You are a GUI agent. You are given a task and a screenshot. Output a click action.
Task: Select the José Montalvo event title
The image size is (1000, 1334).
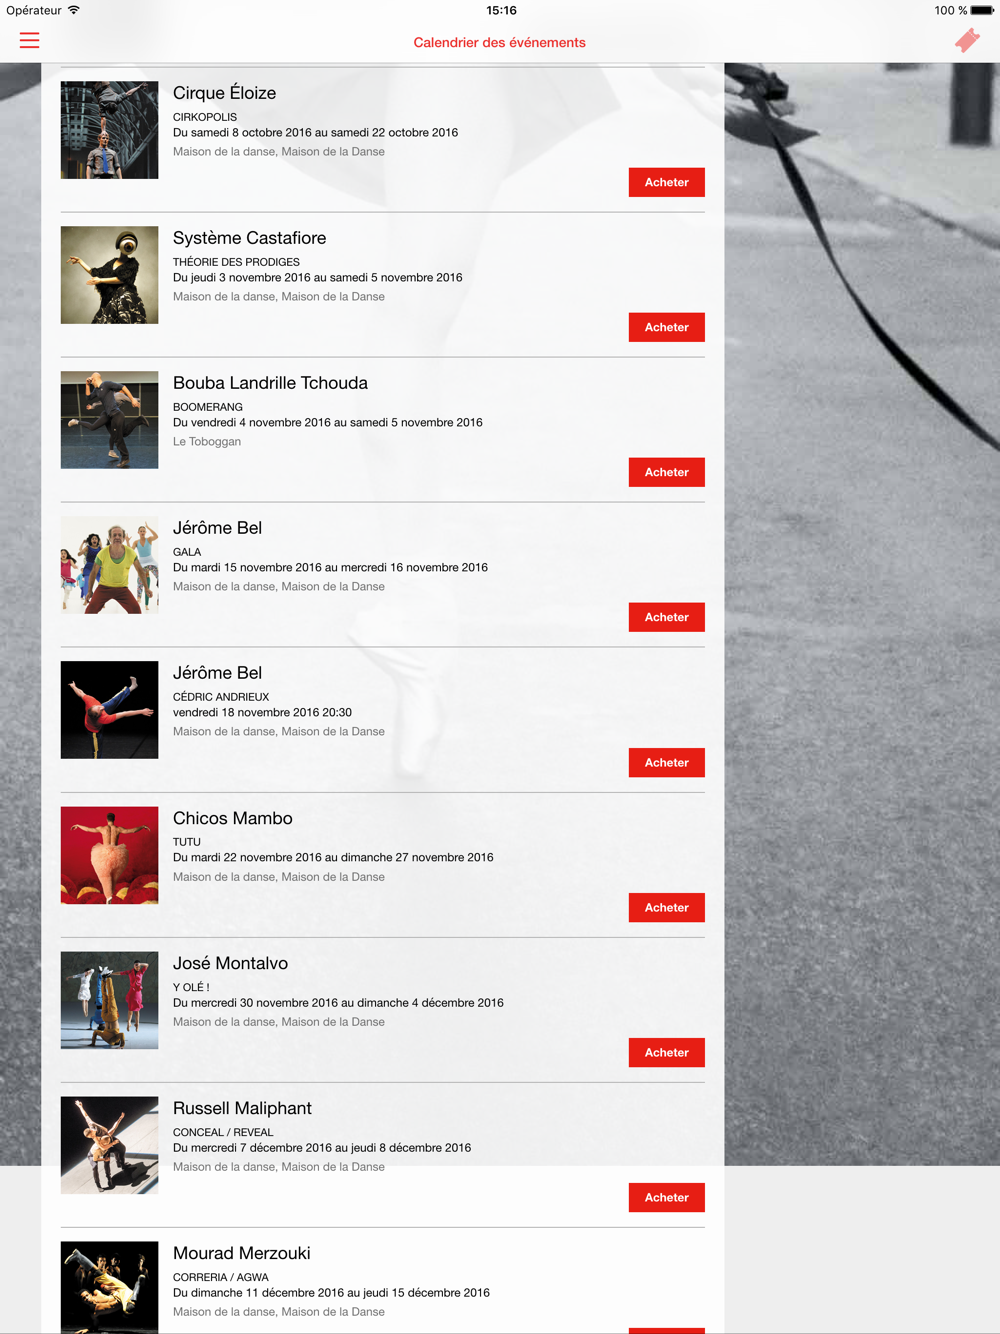pyautogui.click(x=230, y=963)
